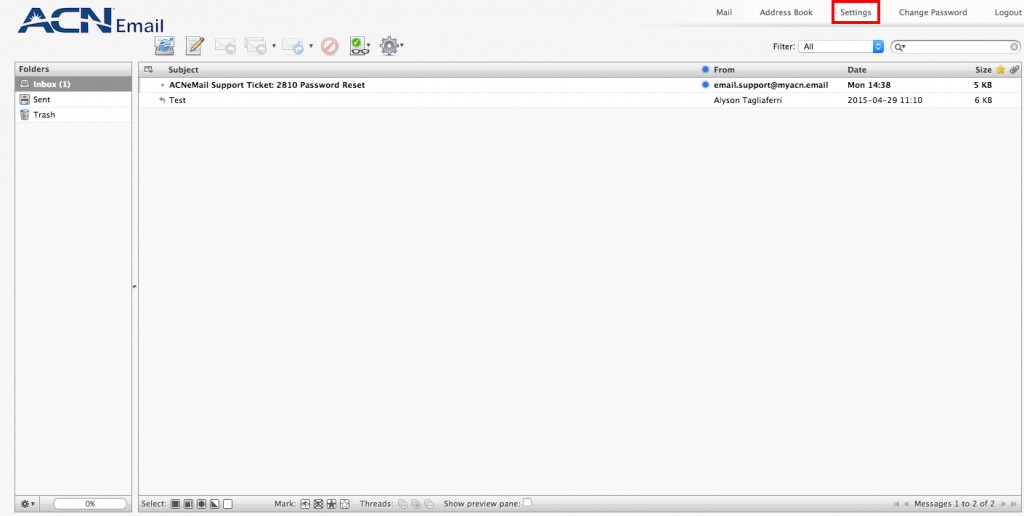Compose a new message with pencil icon
Screen dimensions: 1024x516
(195, 45)
